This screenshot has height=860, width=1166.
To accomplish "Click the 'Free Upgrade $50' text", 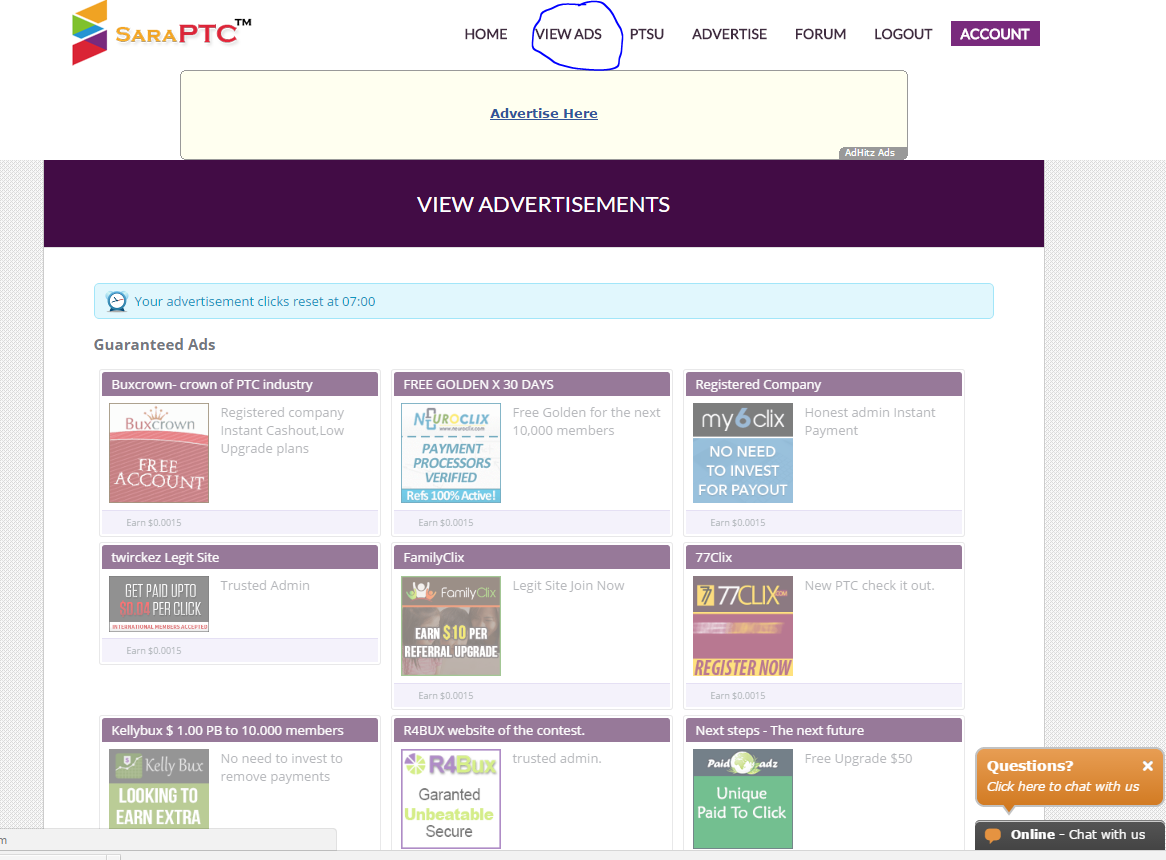I will (x=858, y=759).
